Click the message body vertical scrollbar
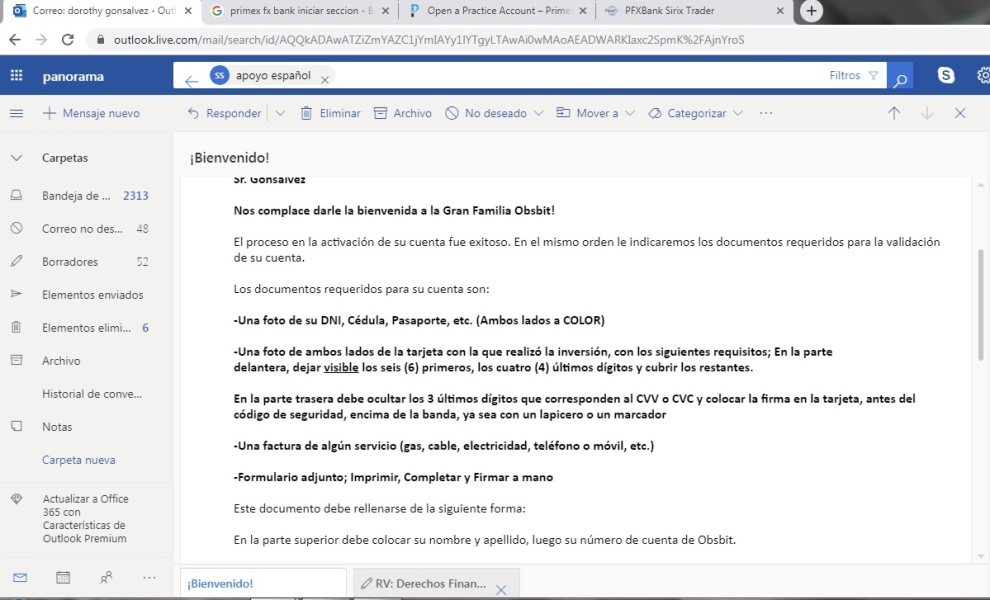The image size is (990, 600). click(x=981, y=305)
